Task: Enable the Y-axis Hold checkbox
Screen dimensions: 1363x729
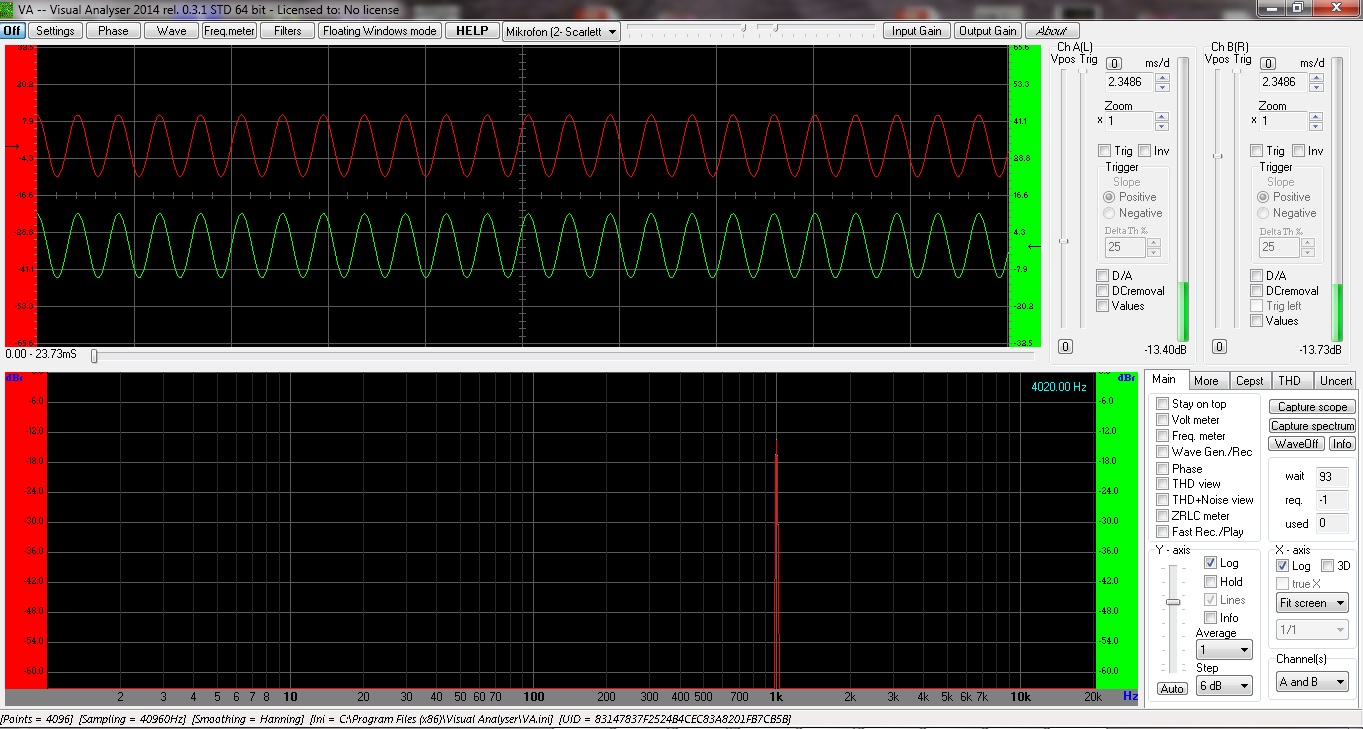Action: coord(1211,581)
